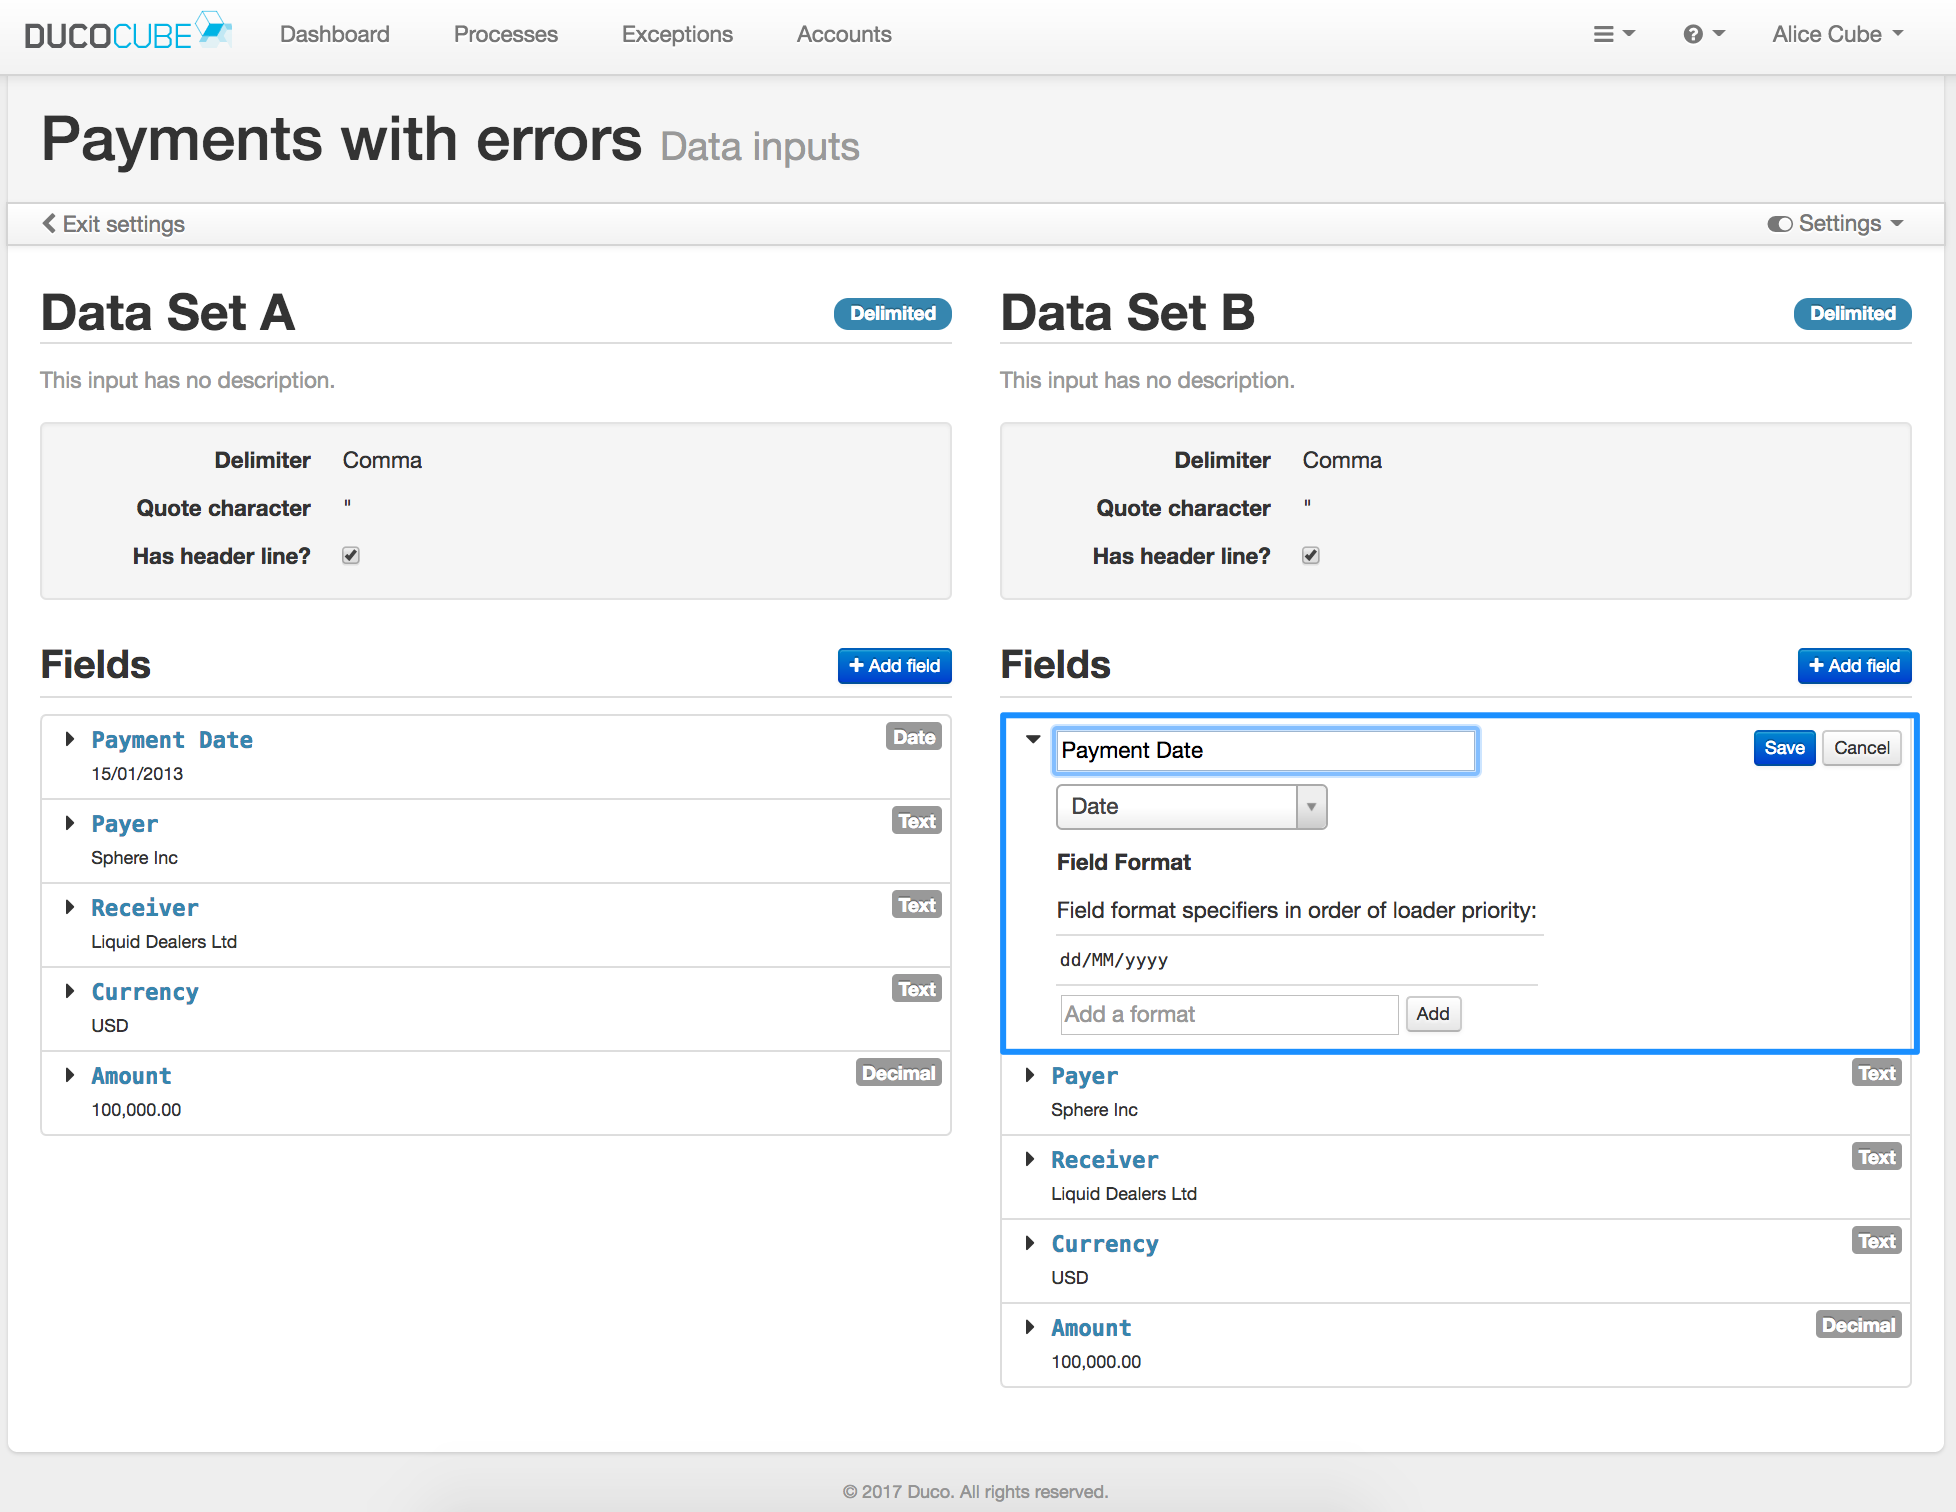Click the Add a format input
Image resolution: width=1956 pixels, height=1512 pixels.
tap(1229, 1014)
